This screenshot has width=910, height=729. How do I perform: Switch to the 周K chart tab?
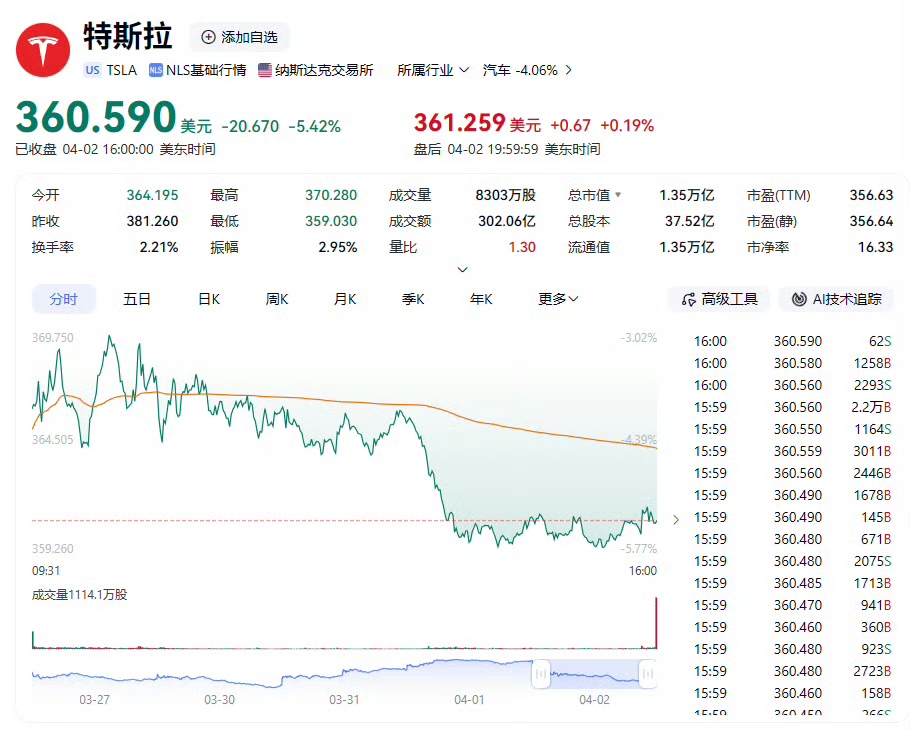(x=277, y=299)
